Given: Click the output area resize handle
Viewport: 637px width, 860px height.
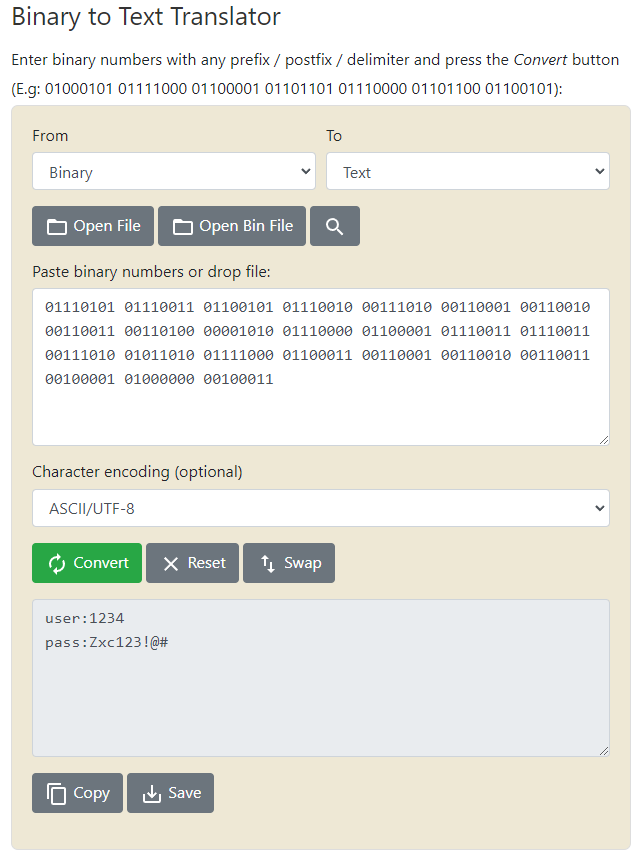Looking at the screenshot, I should click(x=604, y=751).
